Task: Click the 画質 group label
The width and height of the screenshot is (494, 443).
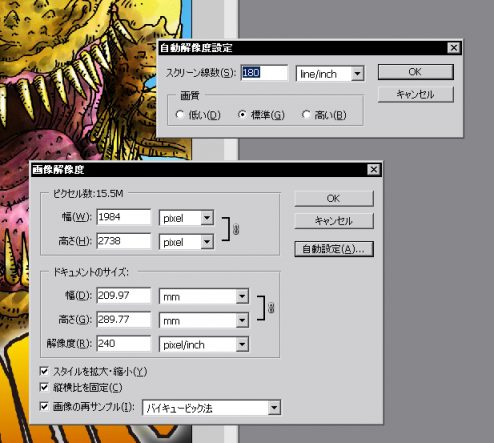Action: [190, 96]
